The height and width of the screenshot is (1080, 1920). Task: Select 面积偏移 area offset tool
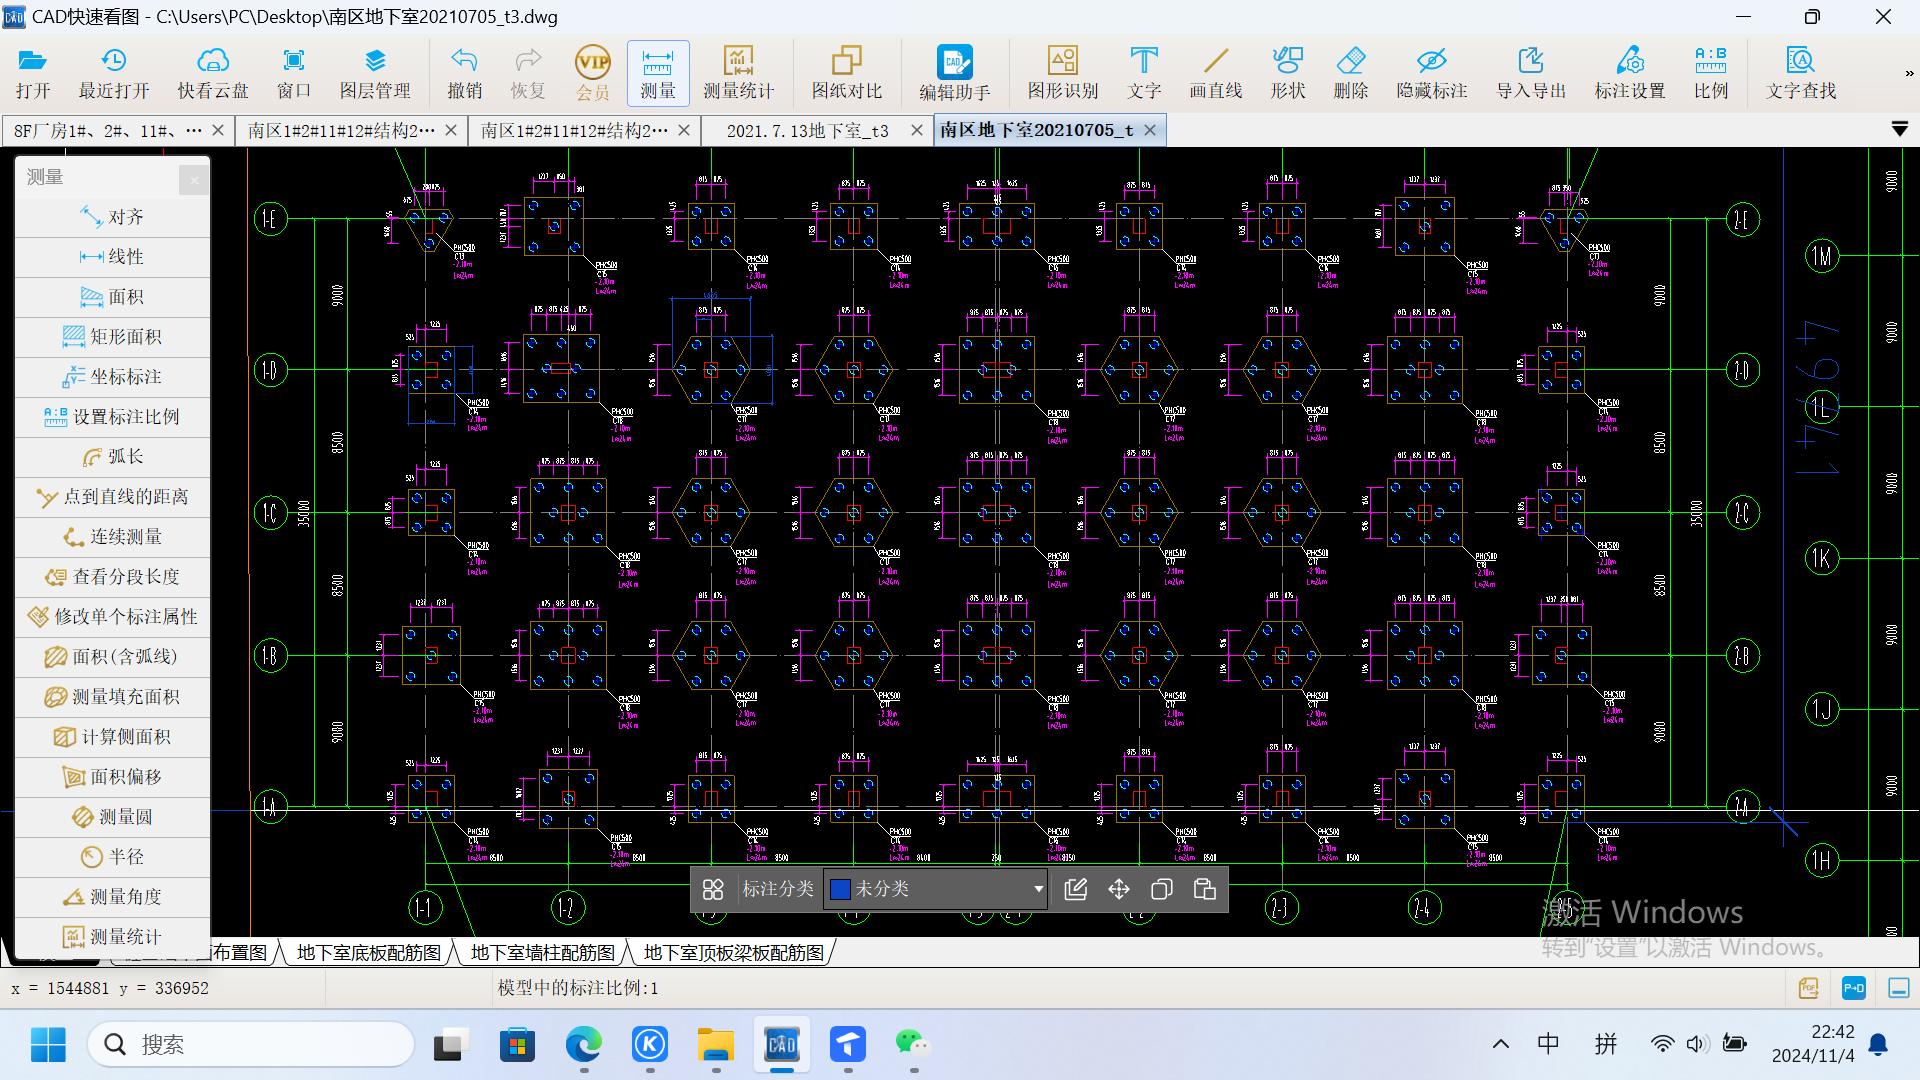point(113,777)
